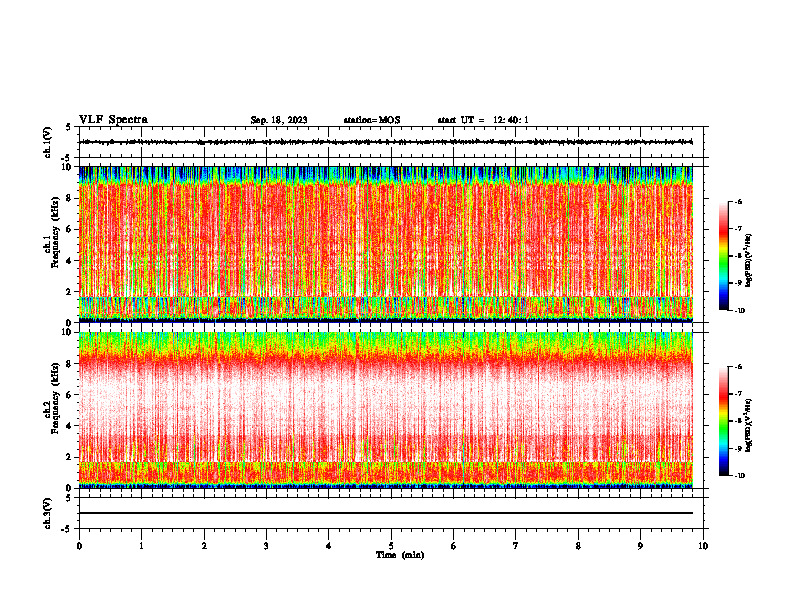Click the "ch.1(V)" waveform axis label
This screenshot has width=792, height=612.
click(x=48, y=142)
